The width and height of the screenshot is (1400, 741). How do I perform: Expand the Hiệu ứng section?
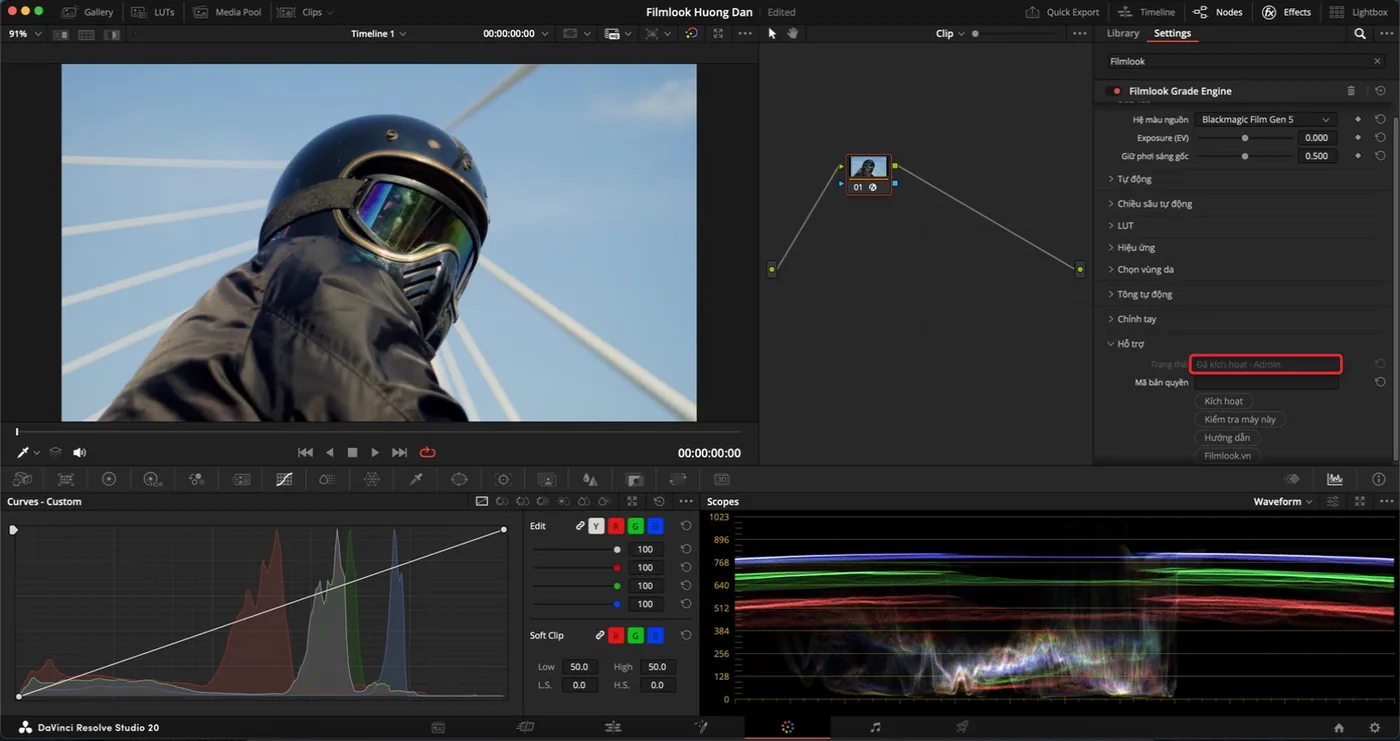click(1132, 247)
